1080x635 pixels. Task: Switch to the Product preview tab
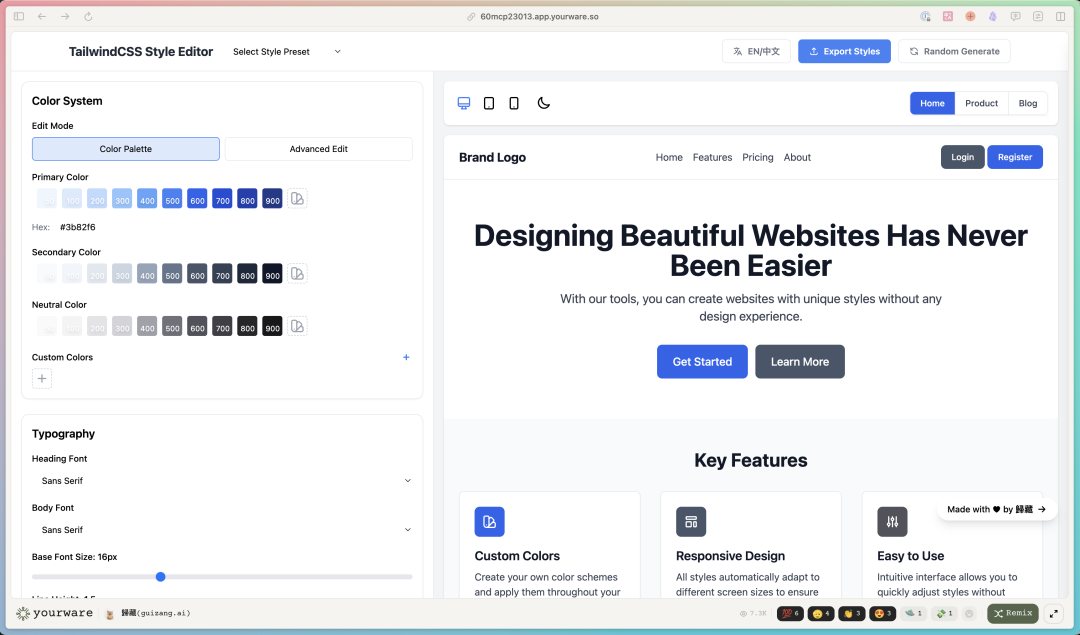pyautogui.click(x=982, y=103)
